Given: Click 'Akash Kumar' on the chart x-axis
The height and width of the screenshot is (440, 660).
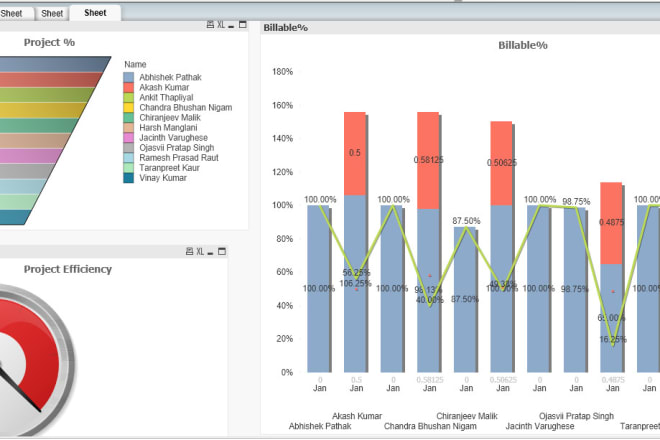Looking at the screenshot, I should click(x=357, y=416).
